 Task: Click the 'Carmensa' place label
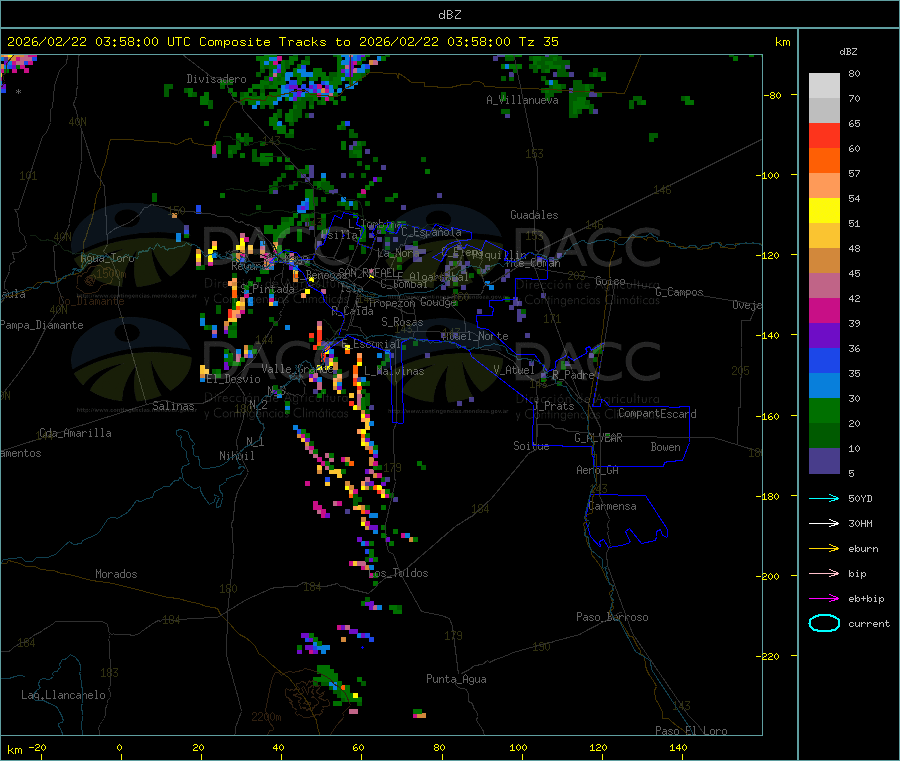tap(612, 506)
